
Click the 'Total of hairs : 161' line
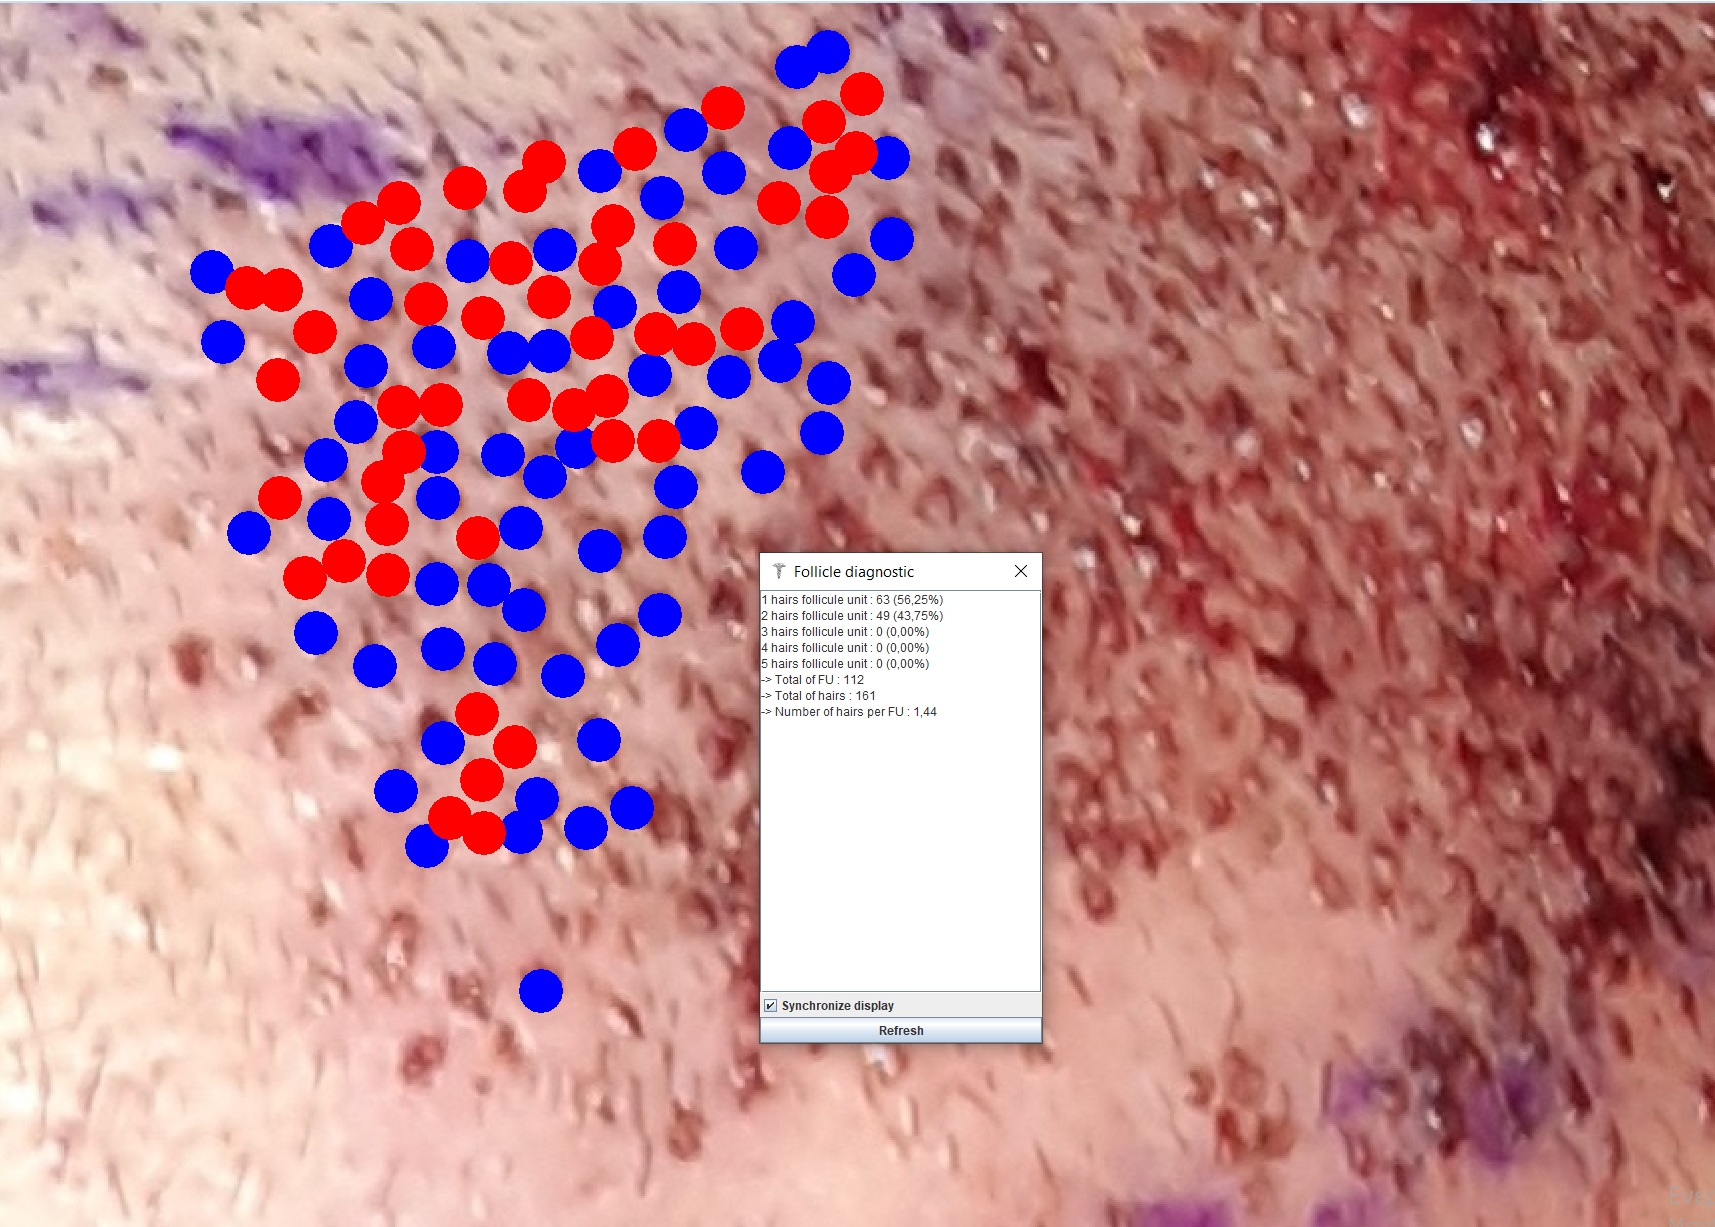pyautogui.click(x=820, y=696)
